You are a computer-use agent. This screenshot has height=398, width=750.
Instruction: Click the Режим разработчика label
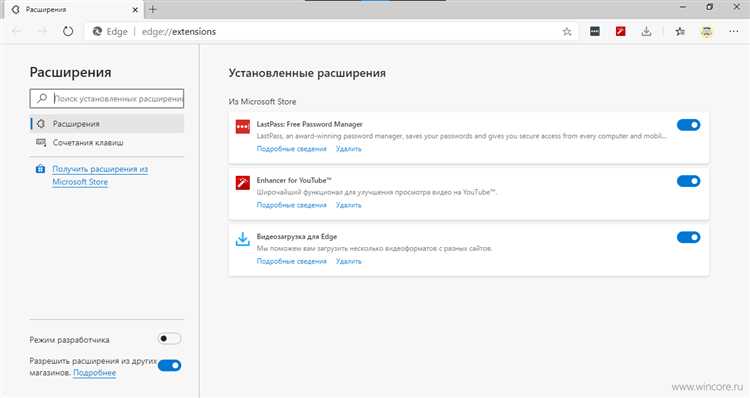(69, 340)
